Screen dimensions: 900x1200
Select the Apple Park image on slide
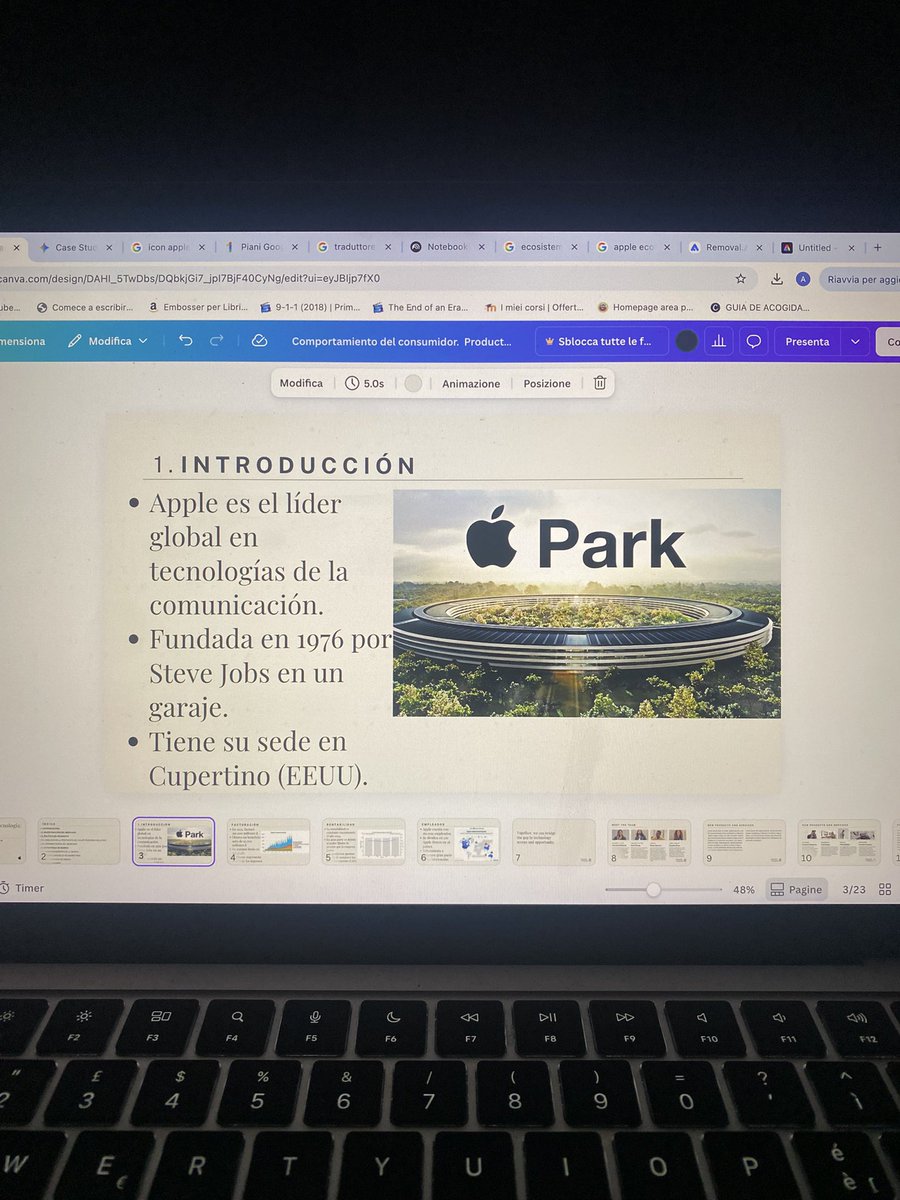(x=587, y=603)
